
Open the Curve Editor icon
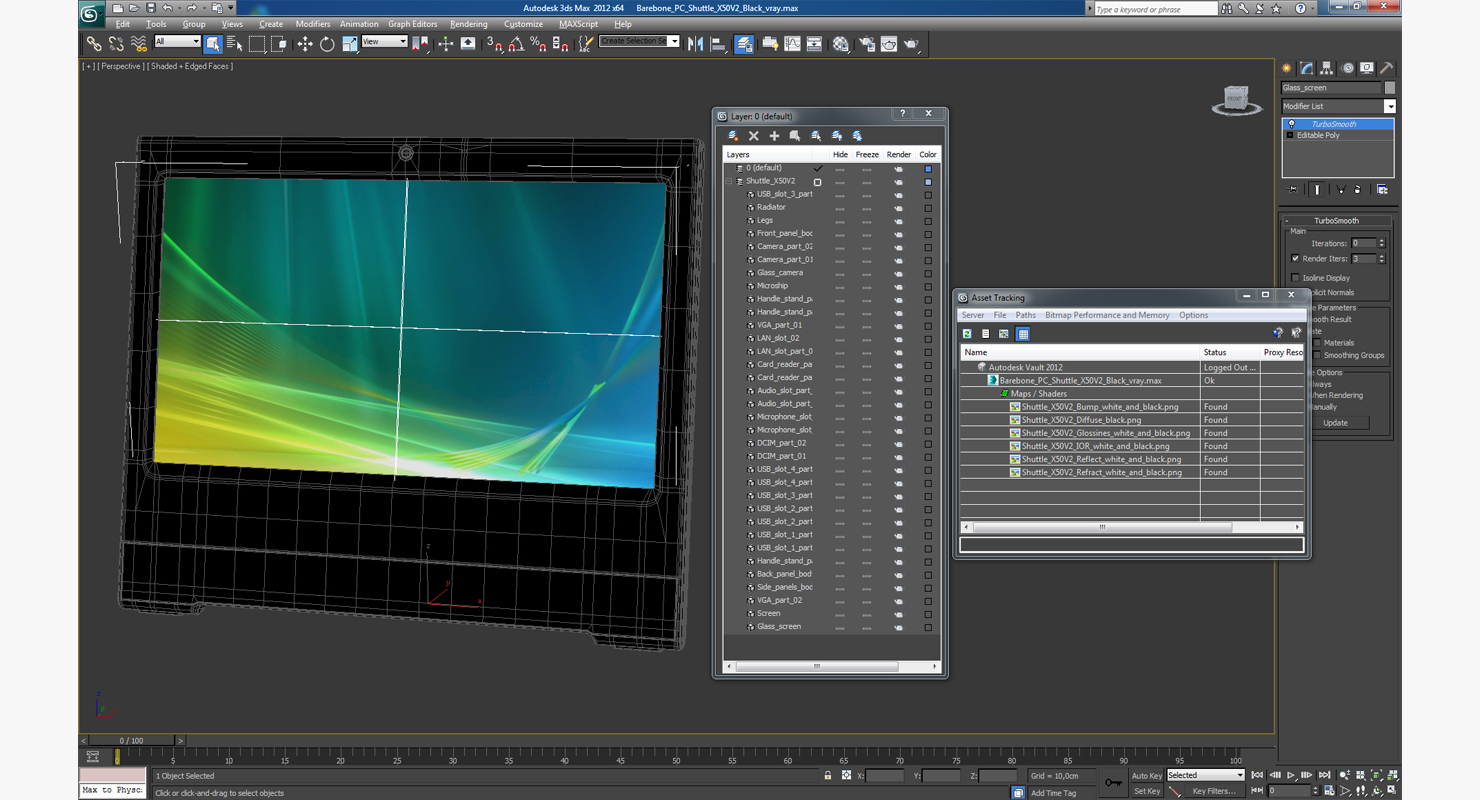tap(792, 44)
